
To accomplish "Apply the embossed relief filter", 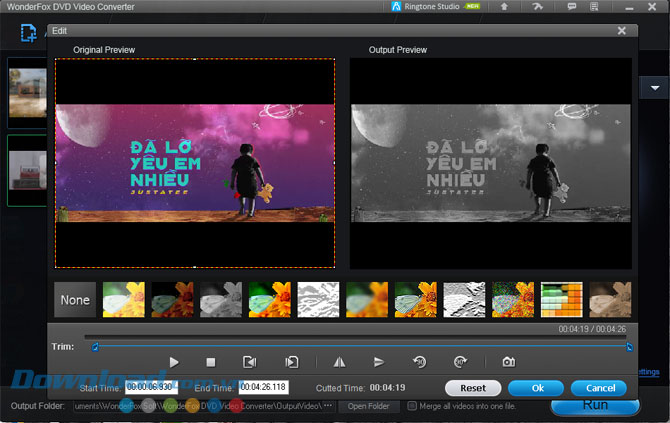I will coord(464,300).
